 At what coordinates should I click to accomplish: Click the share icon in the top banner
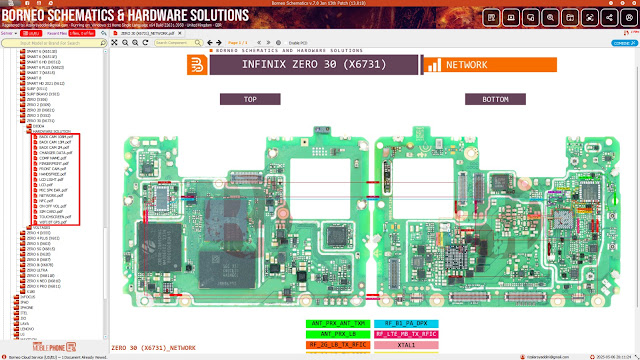coord(609,18)
